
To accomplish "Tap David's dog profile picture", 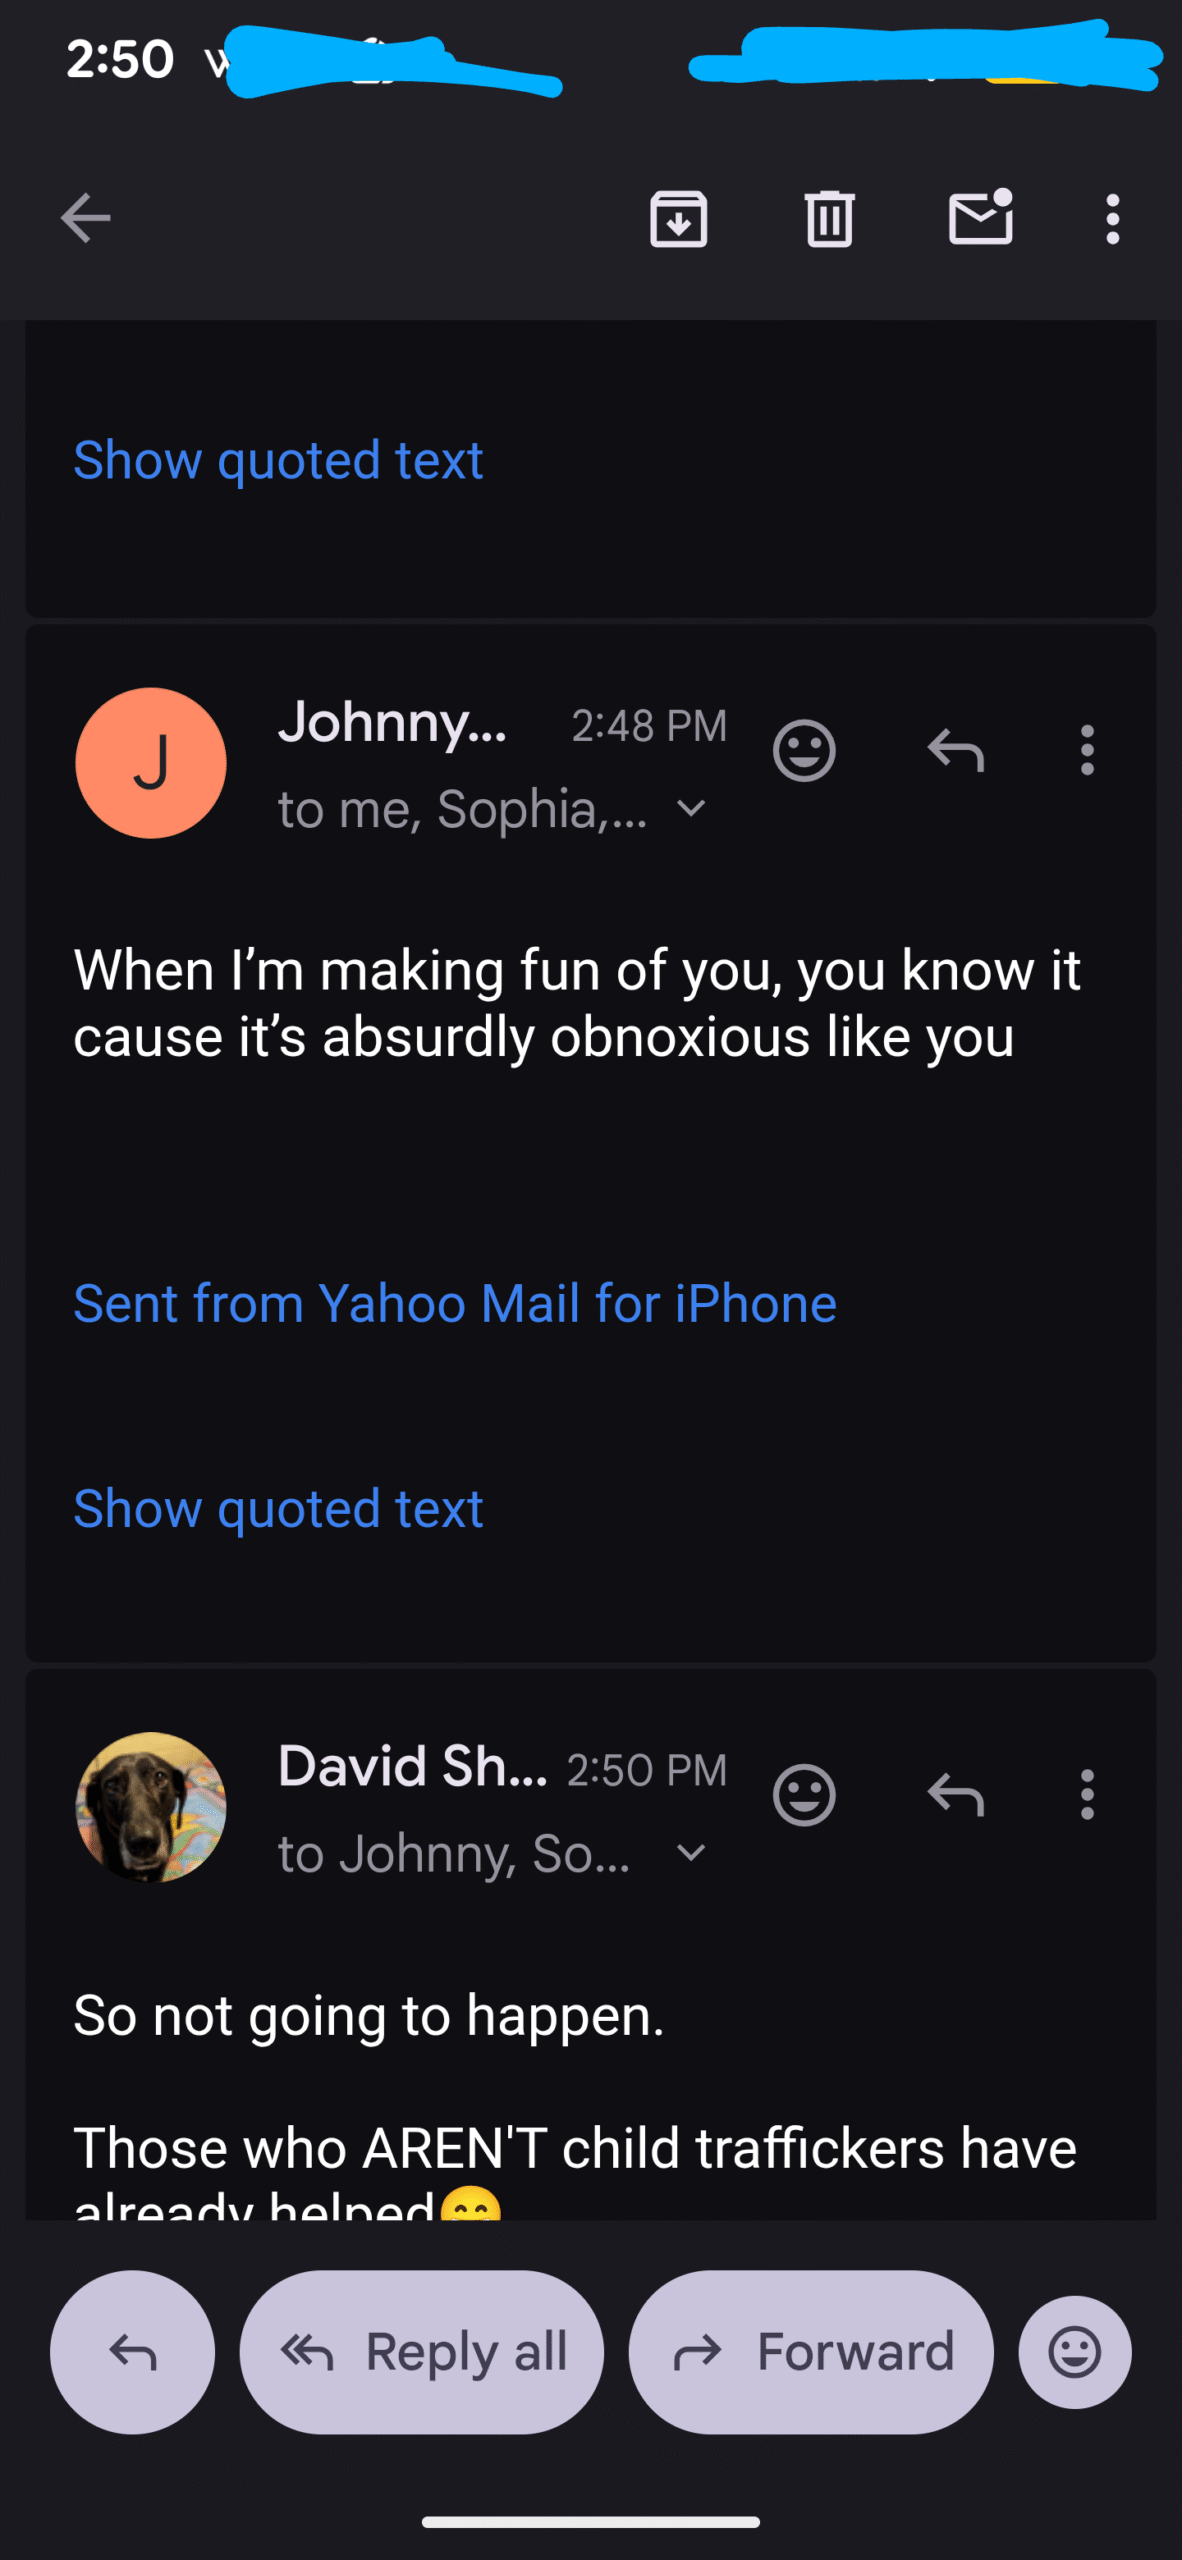I will pos(151,1807).
